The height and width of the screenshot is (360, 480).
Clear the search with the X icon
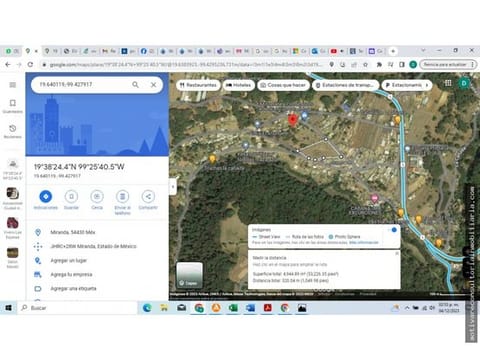[153, 85]
